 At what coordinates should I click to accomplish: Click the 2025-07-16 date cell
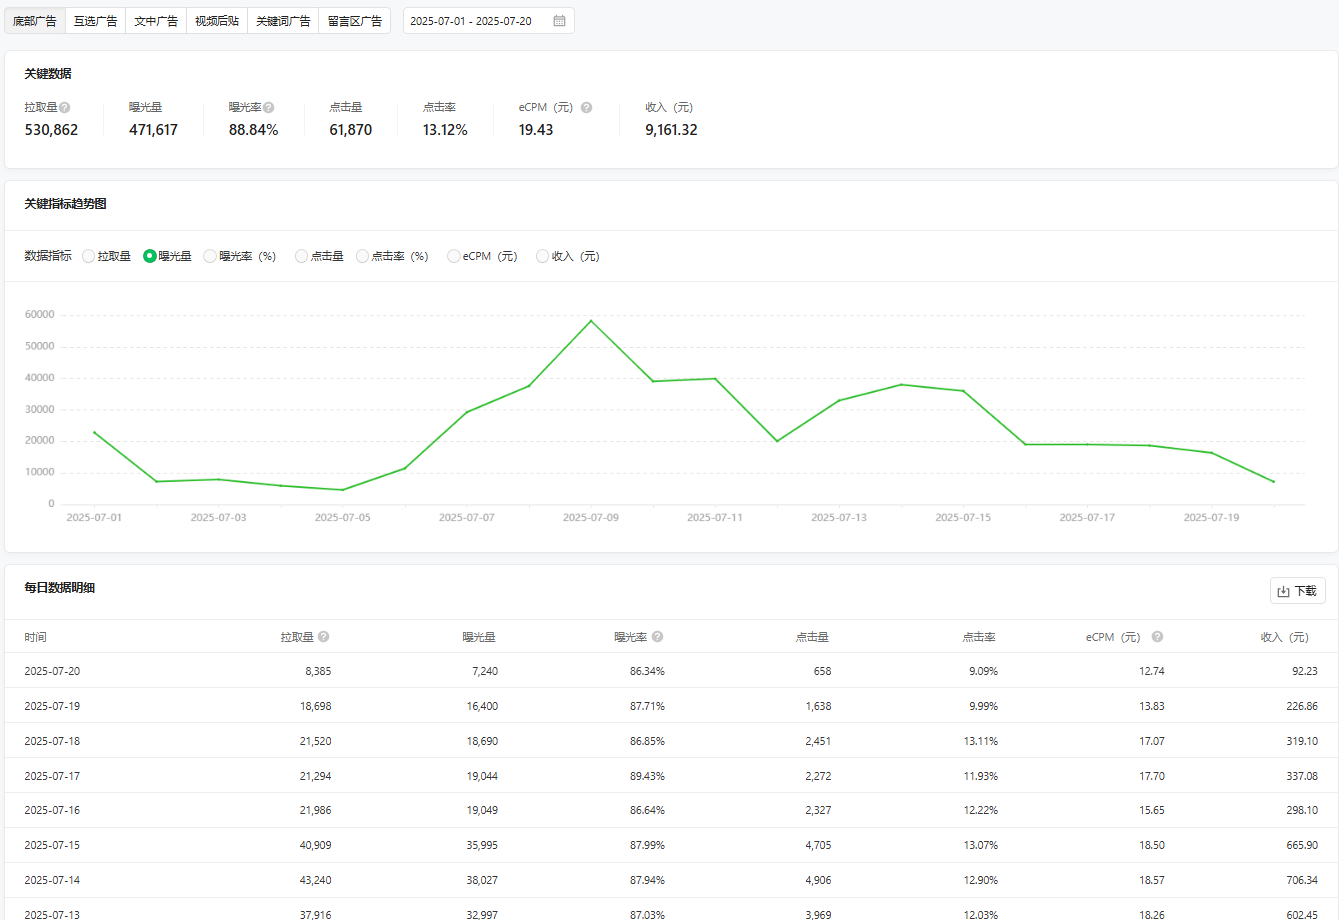[52, 810]
